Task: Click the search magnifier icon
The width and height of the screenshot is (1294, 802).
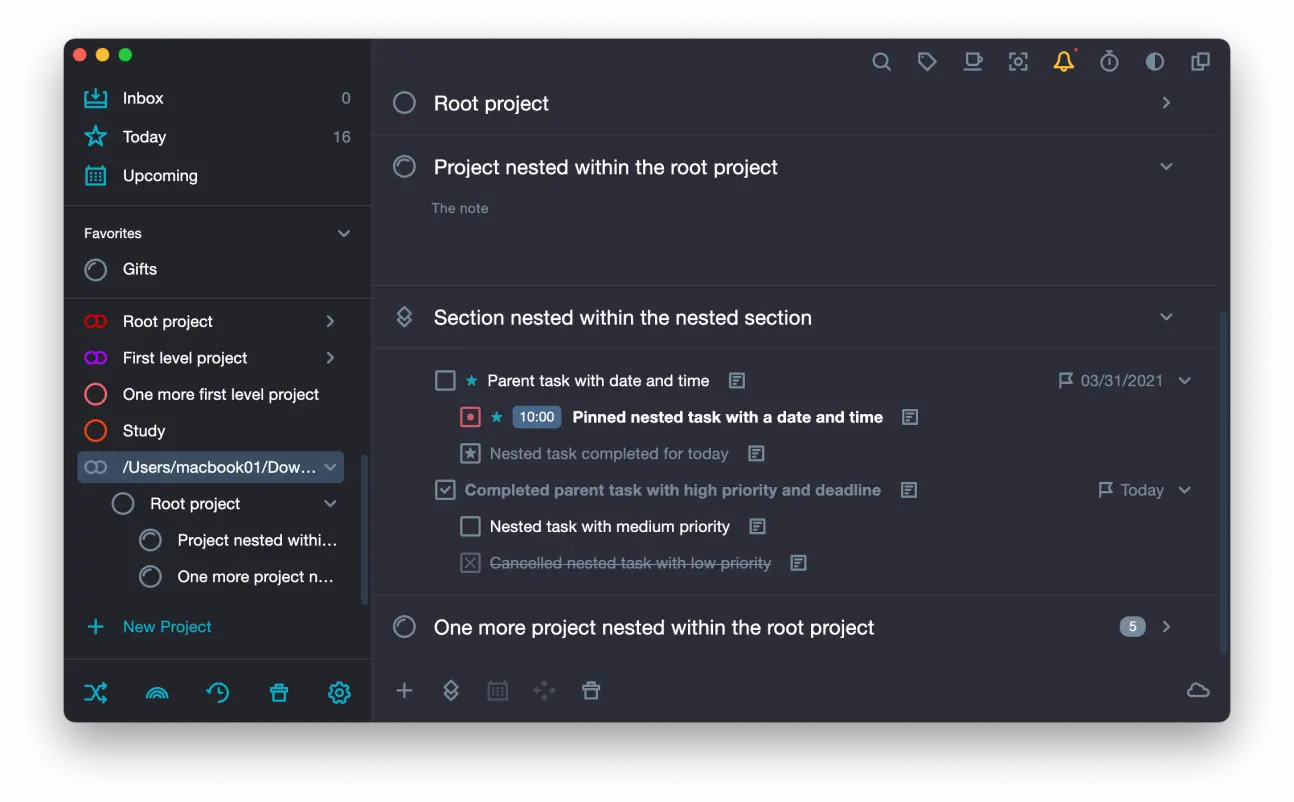Action: point(881,62)
